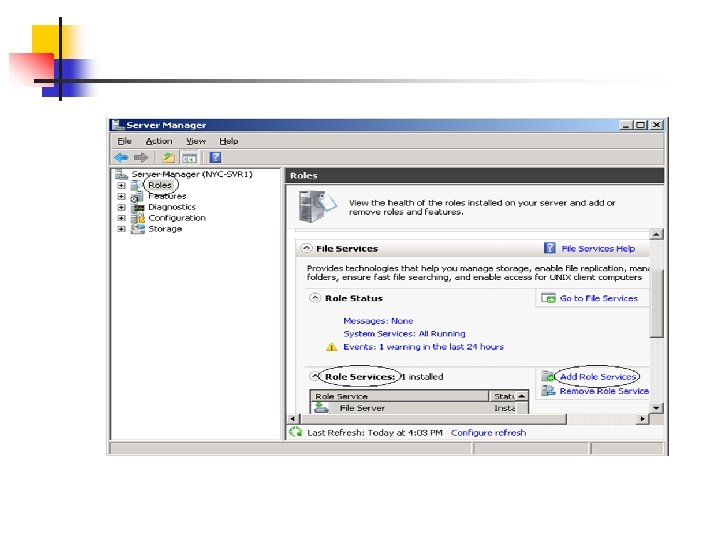This screenshot has height=540, width=720.
Task: Follow the Go to File Services link
Action: 599,298
